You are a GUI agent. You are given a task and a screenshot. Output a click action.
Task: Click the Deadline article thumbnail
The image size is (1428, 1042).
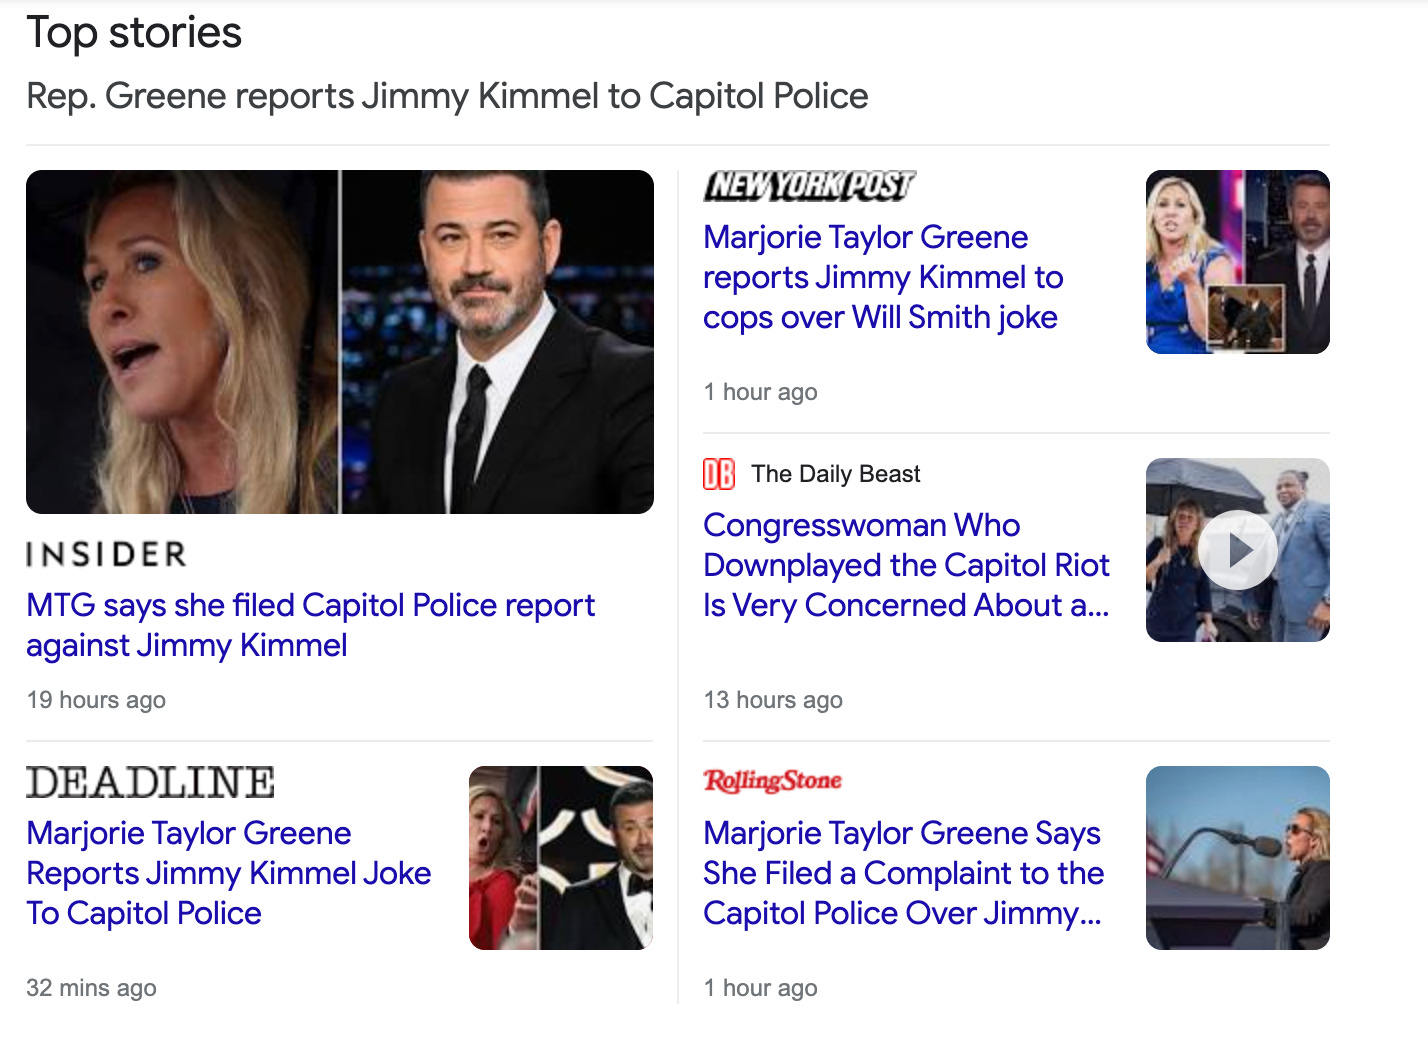[560, 858]
